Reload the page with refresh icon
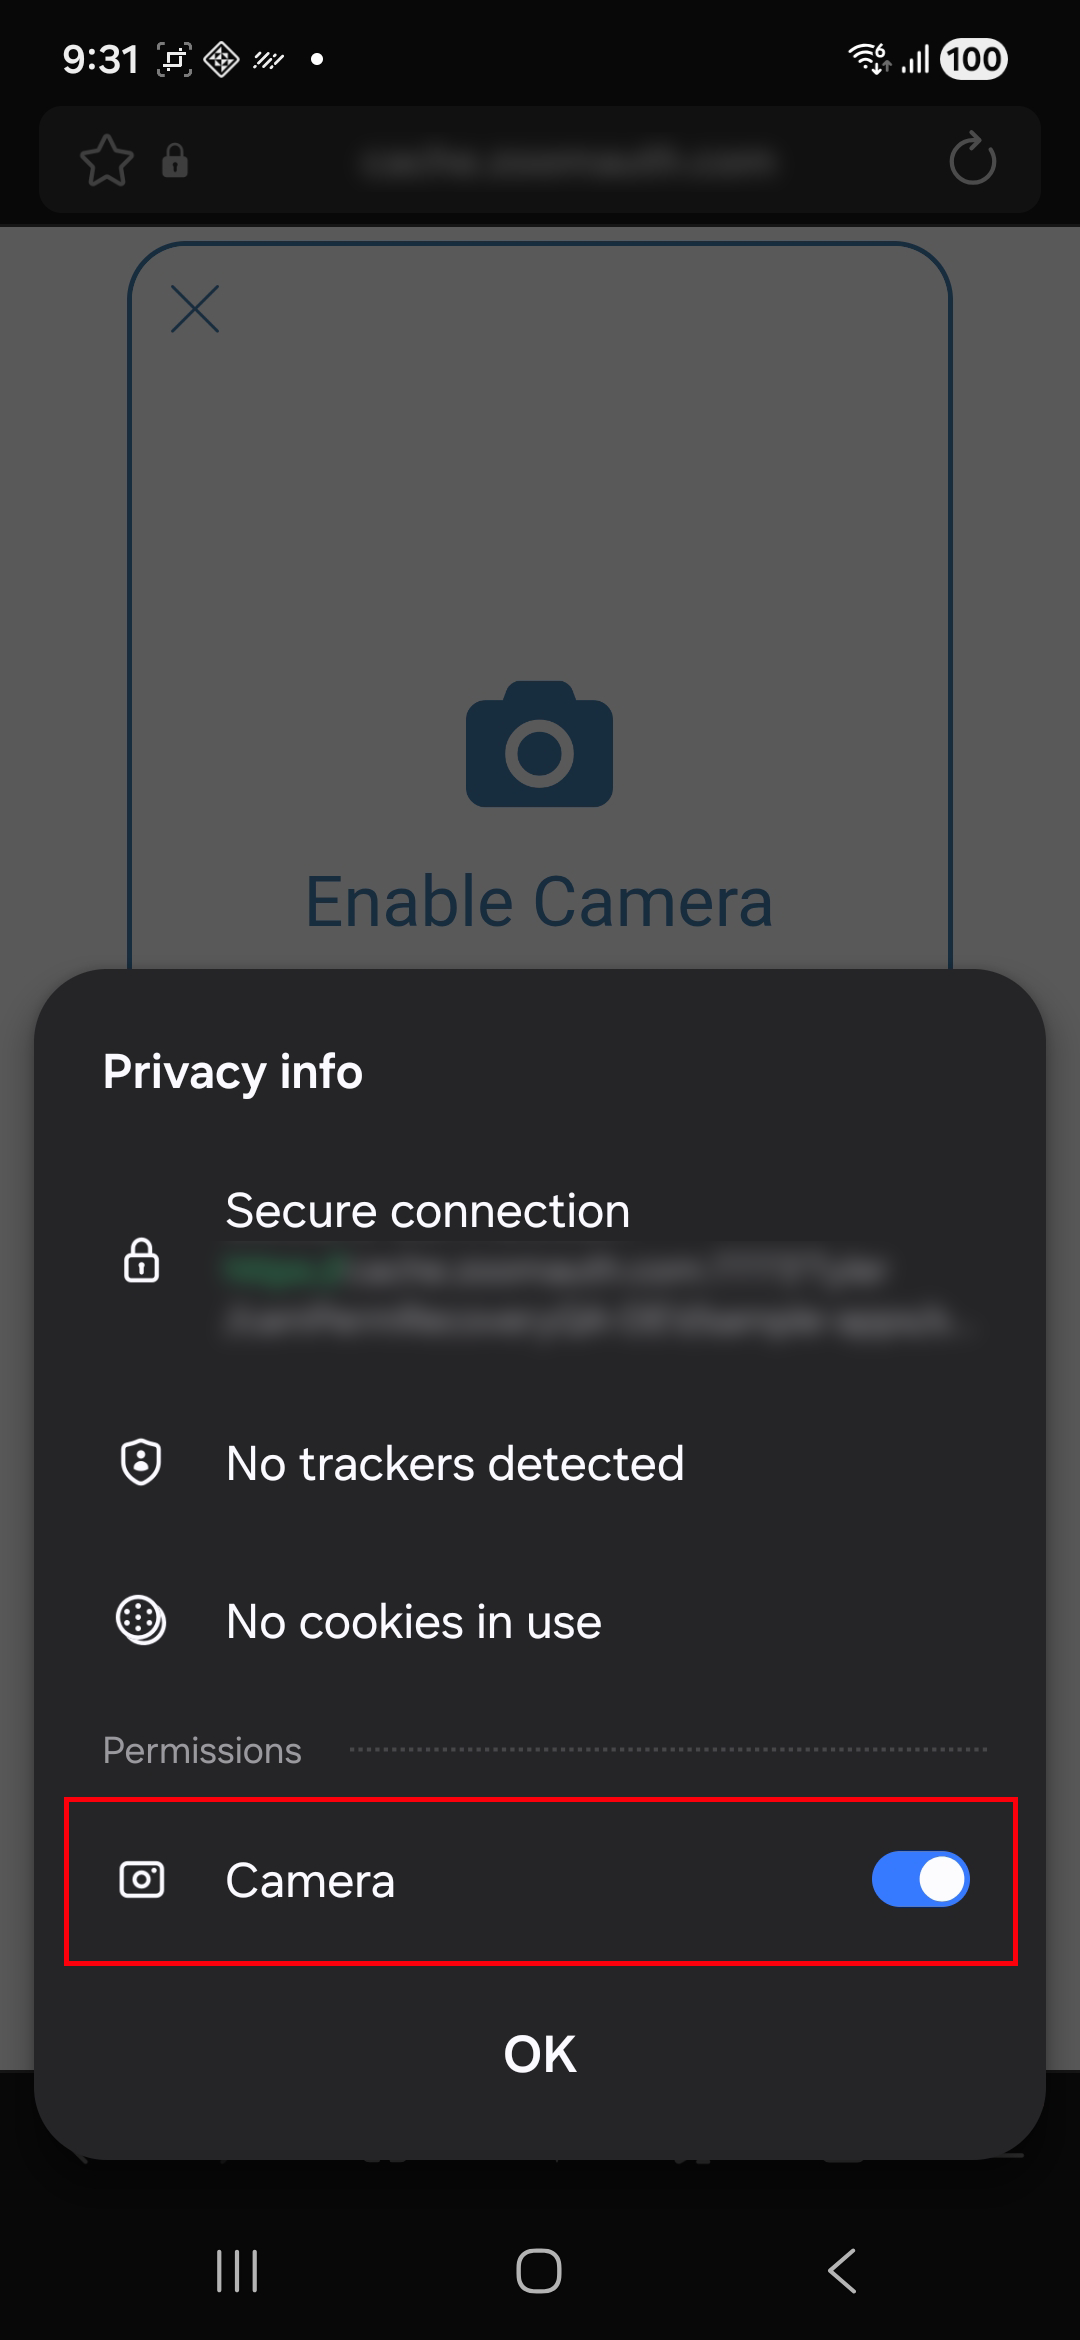This screenshot has height=2340, width=1080. pos(972,160)
